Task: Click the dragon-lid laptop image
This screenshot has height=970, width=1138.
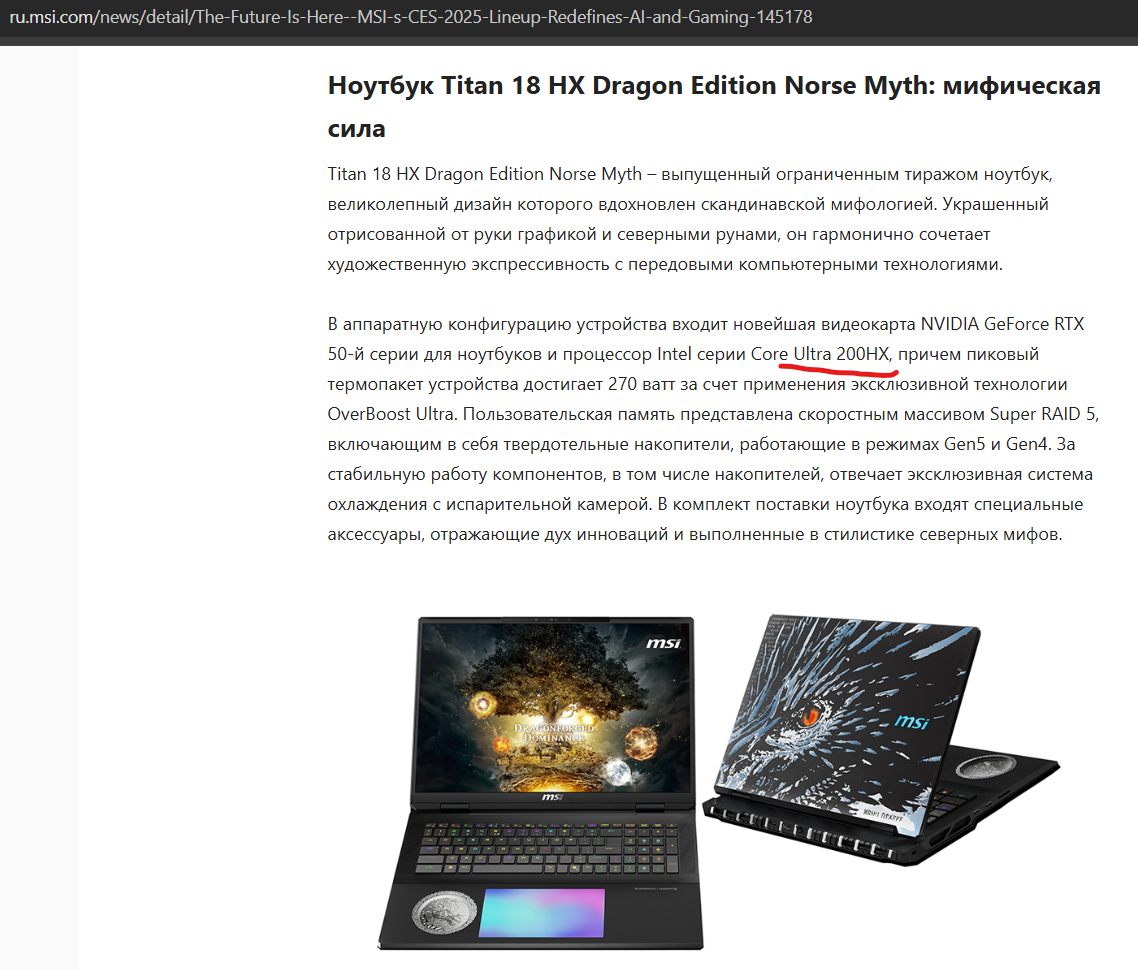Action: click(x=881, y=740)
